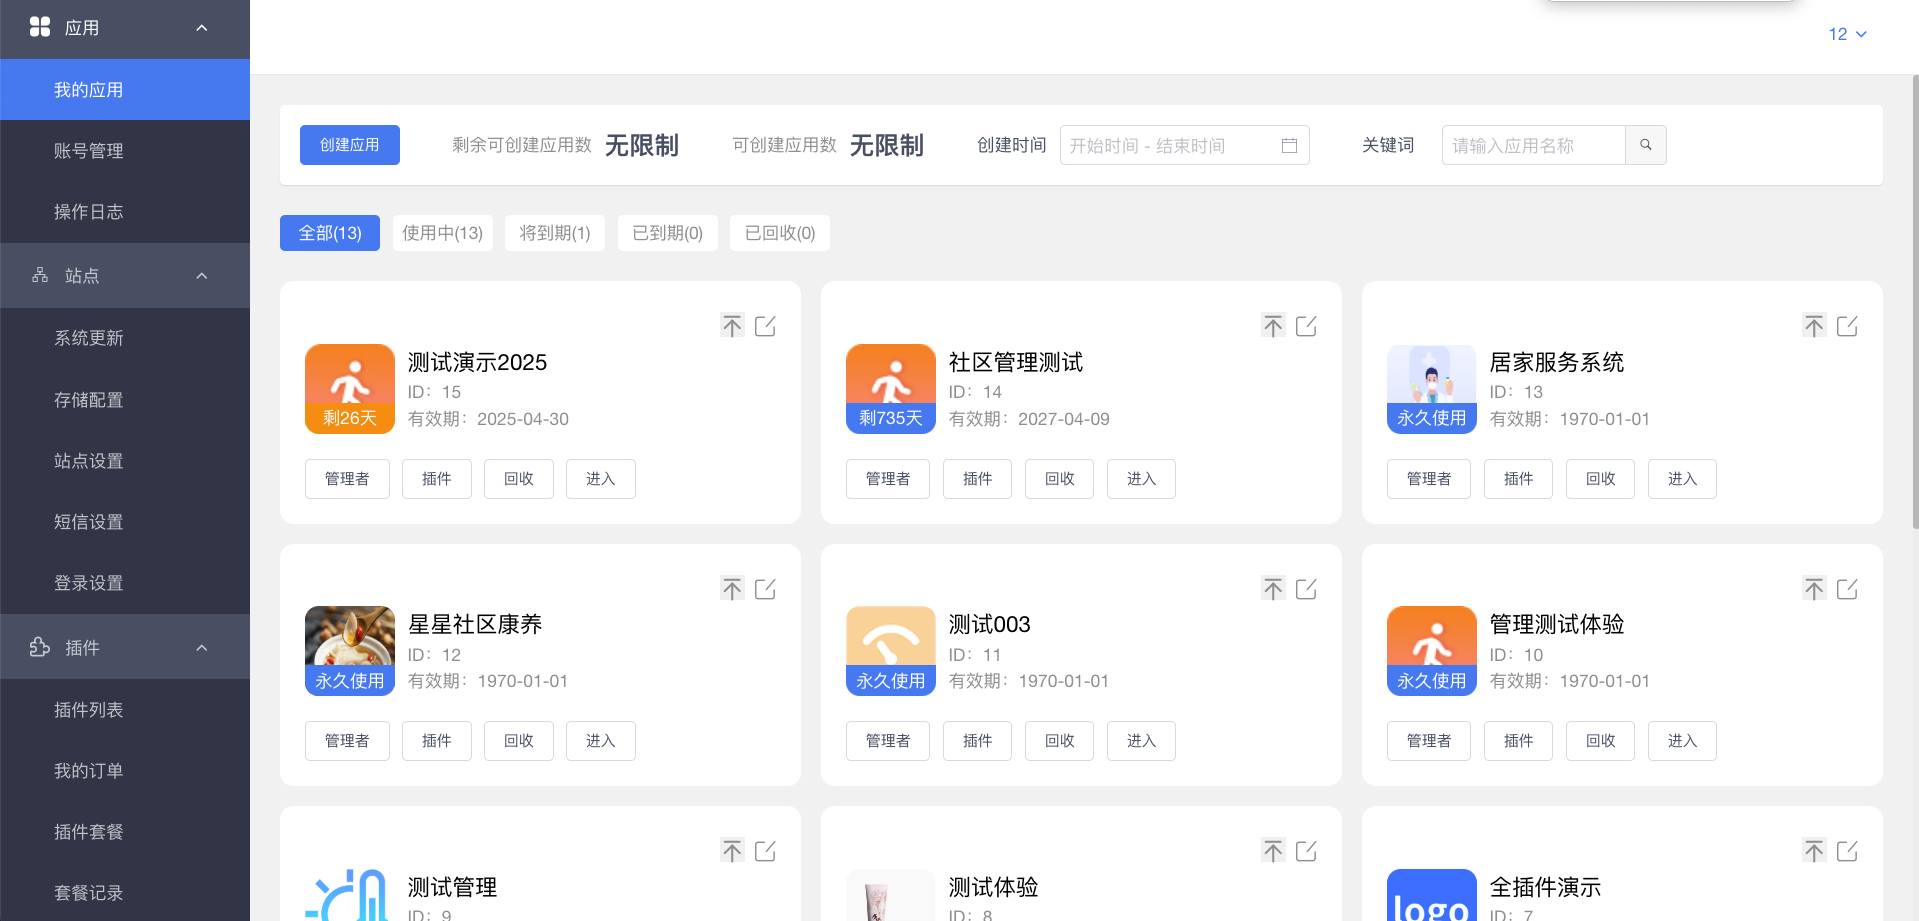Collapse the 站点 sidebar section
Screen dimensions: 1919x921
click(202, 276)
